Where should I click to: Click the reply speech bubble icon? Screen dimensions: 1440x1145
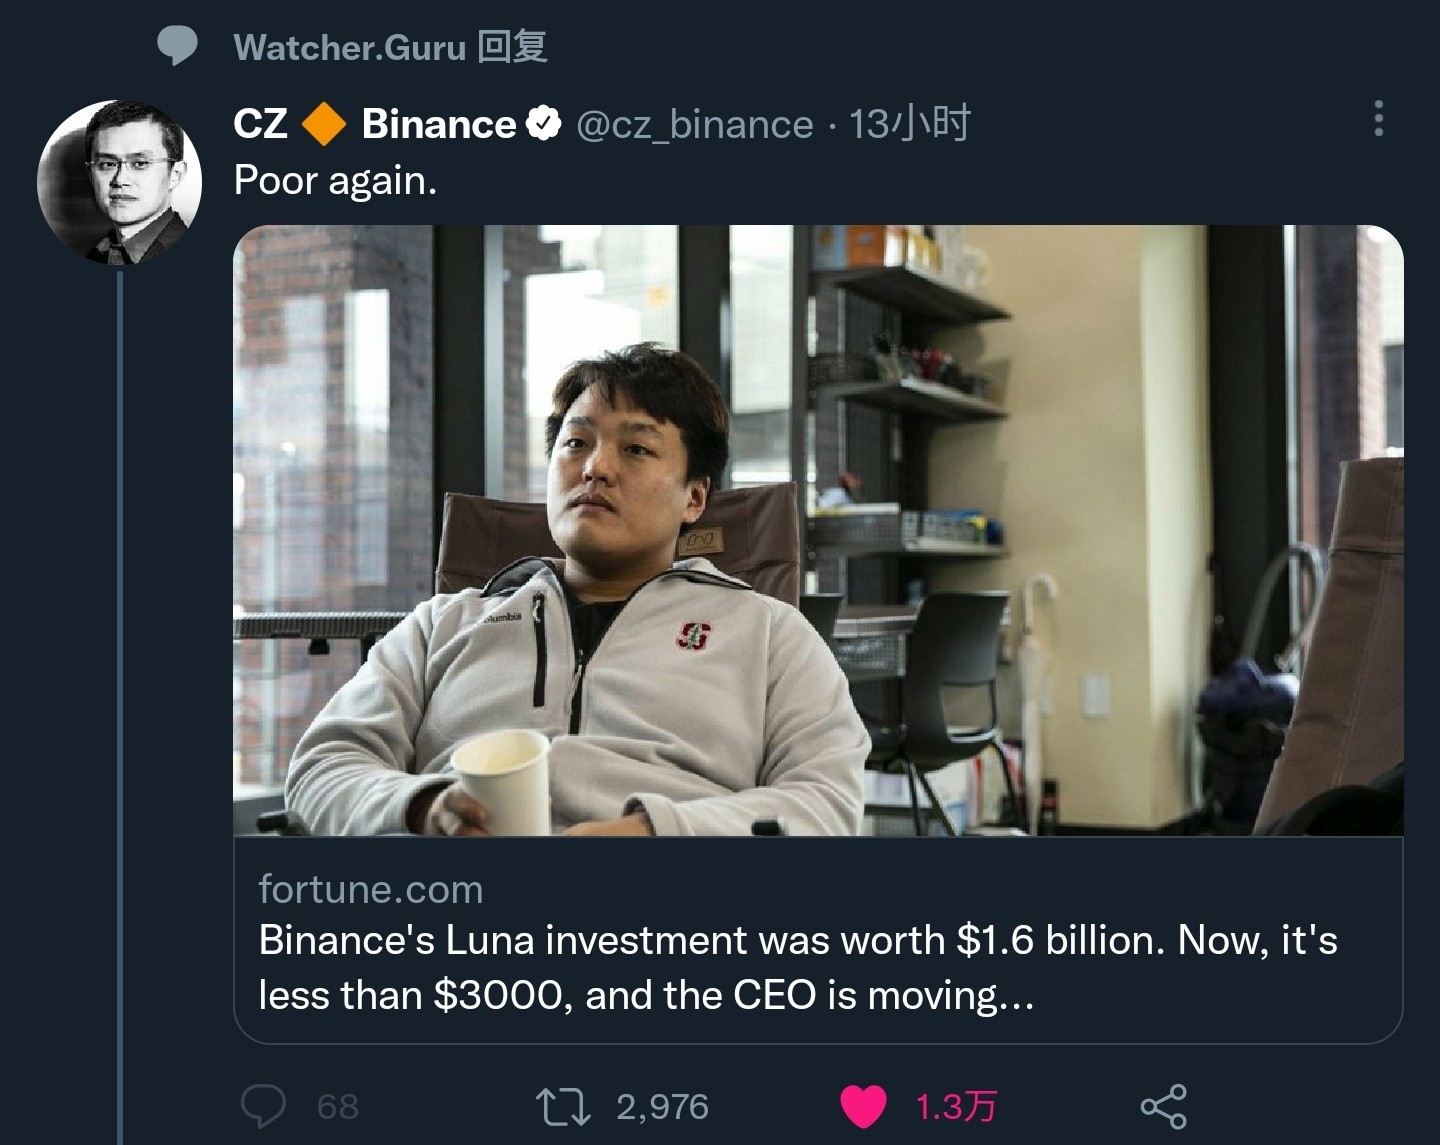point(263,1106)
